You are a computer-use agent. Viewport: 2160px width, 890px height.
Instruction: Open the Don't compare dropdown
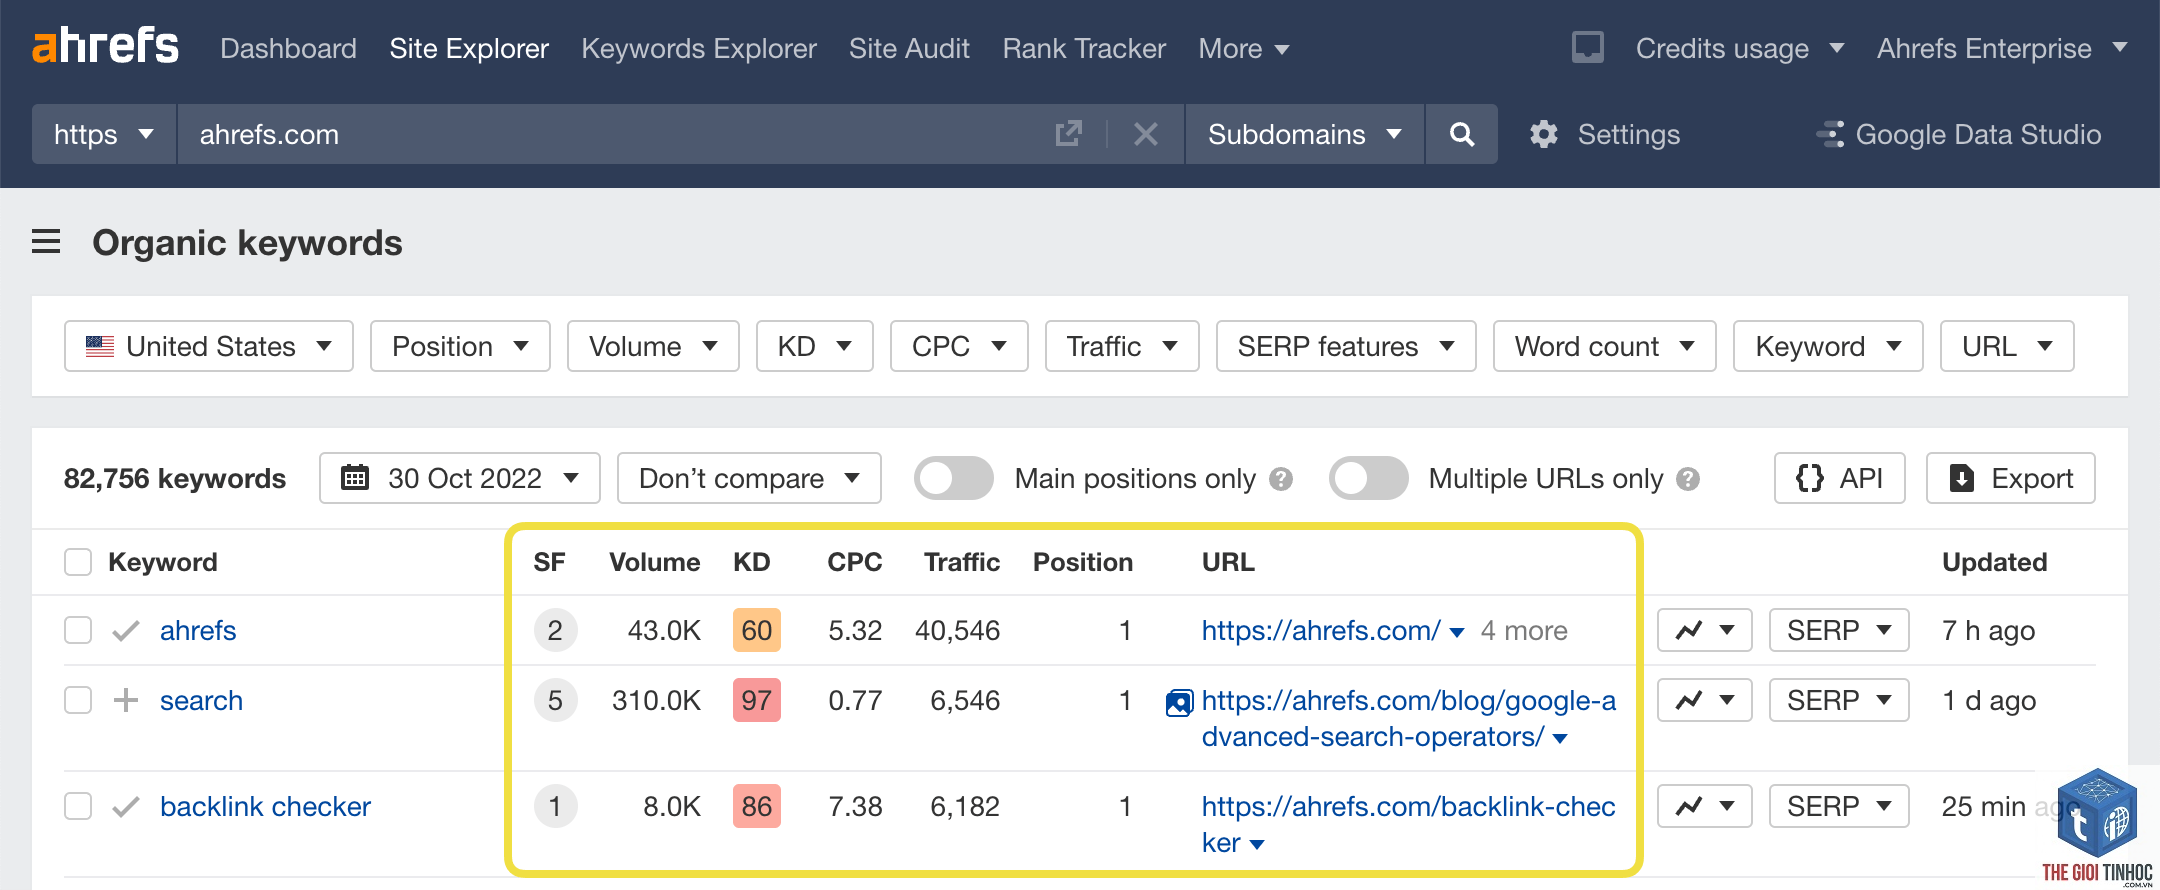(x=749, y=478)
